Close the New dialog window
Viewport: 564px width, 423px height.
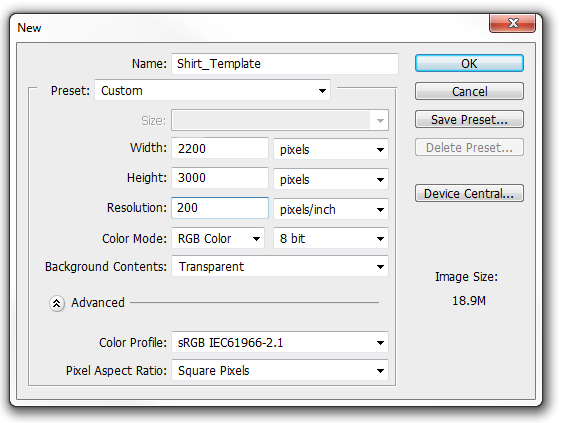pos(513,23)
